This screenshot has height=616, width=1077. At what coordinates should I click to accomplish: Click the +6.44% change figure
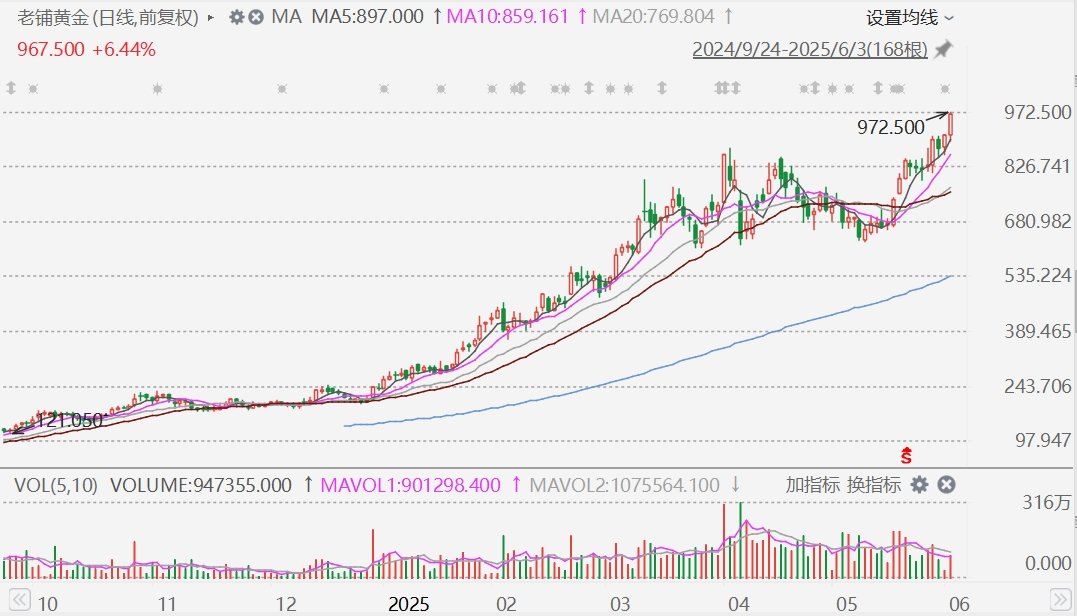tap(124, 49)
